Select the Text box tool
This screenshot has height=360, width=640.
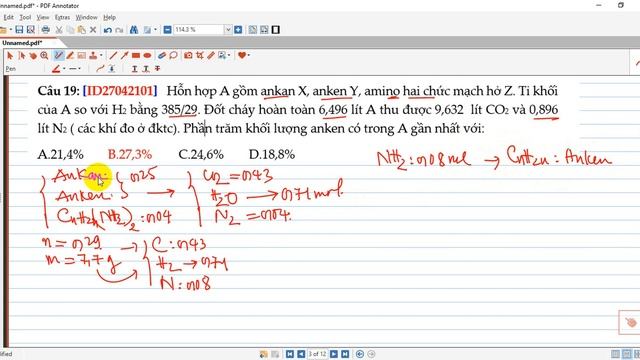[x=82, y=55]
